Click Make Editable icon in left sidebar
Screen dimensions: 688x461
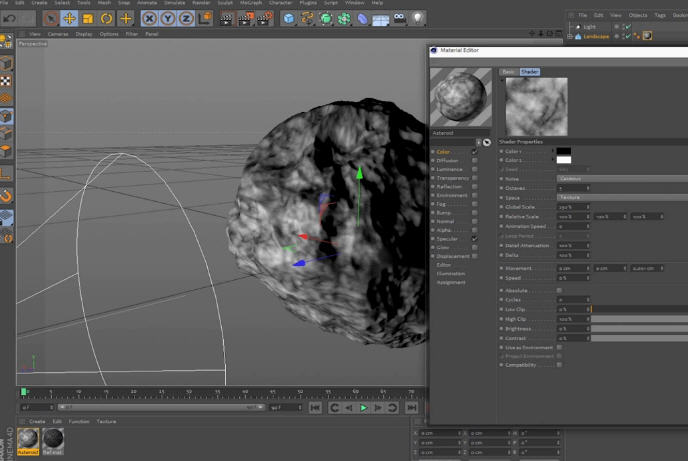(6, 42)
